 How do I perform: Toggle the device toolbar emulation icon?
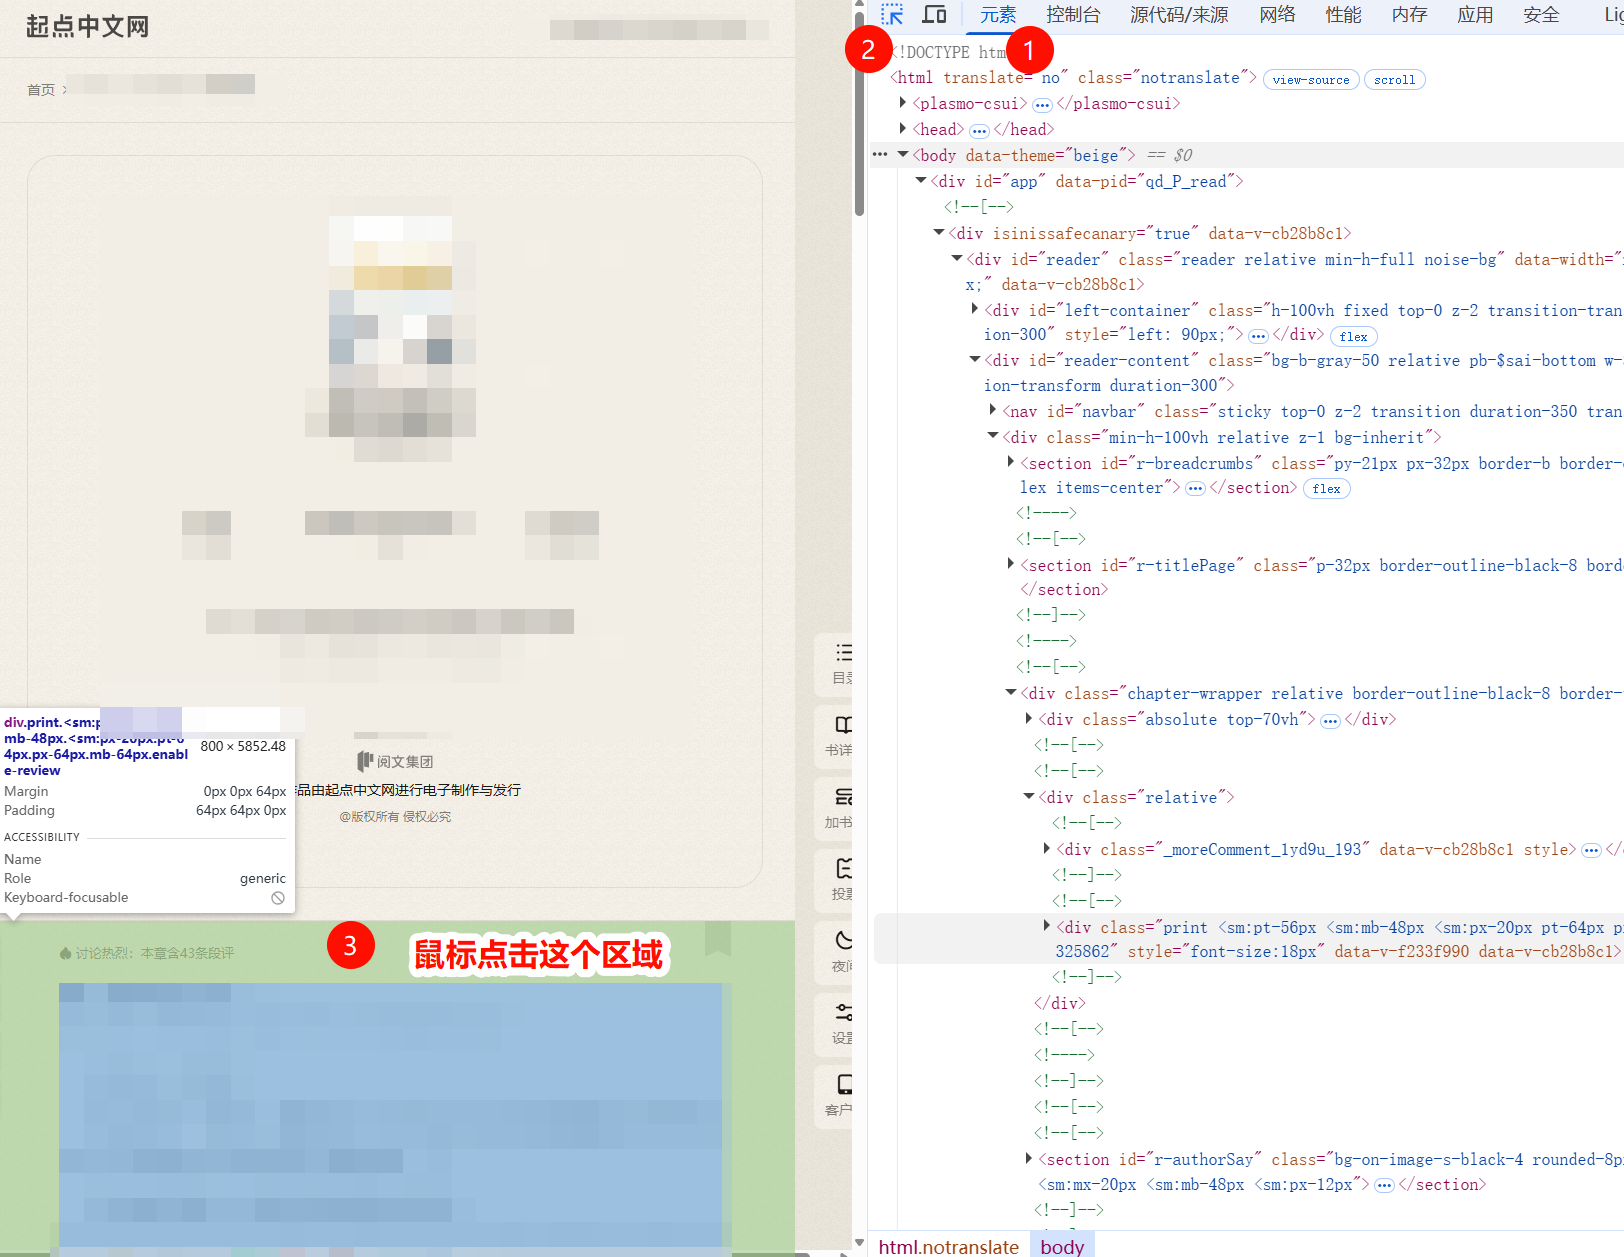tap(934, 14)
